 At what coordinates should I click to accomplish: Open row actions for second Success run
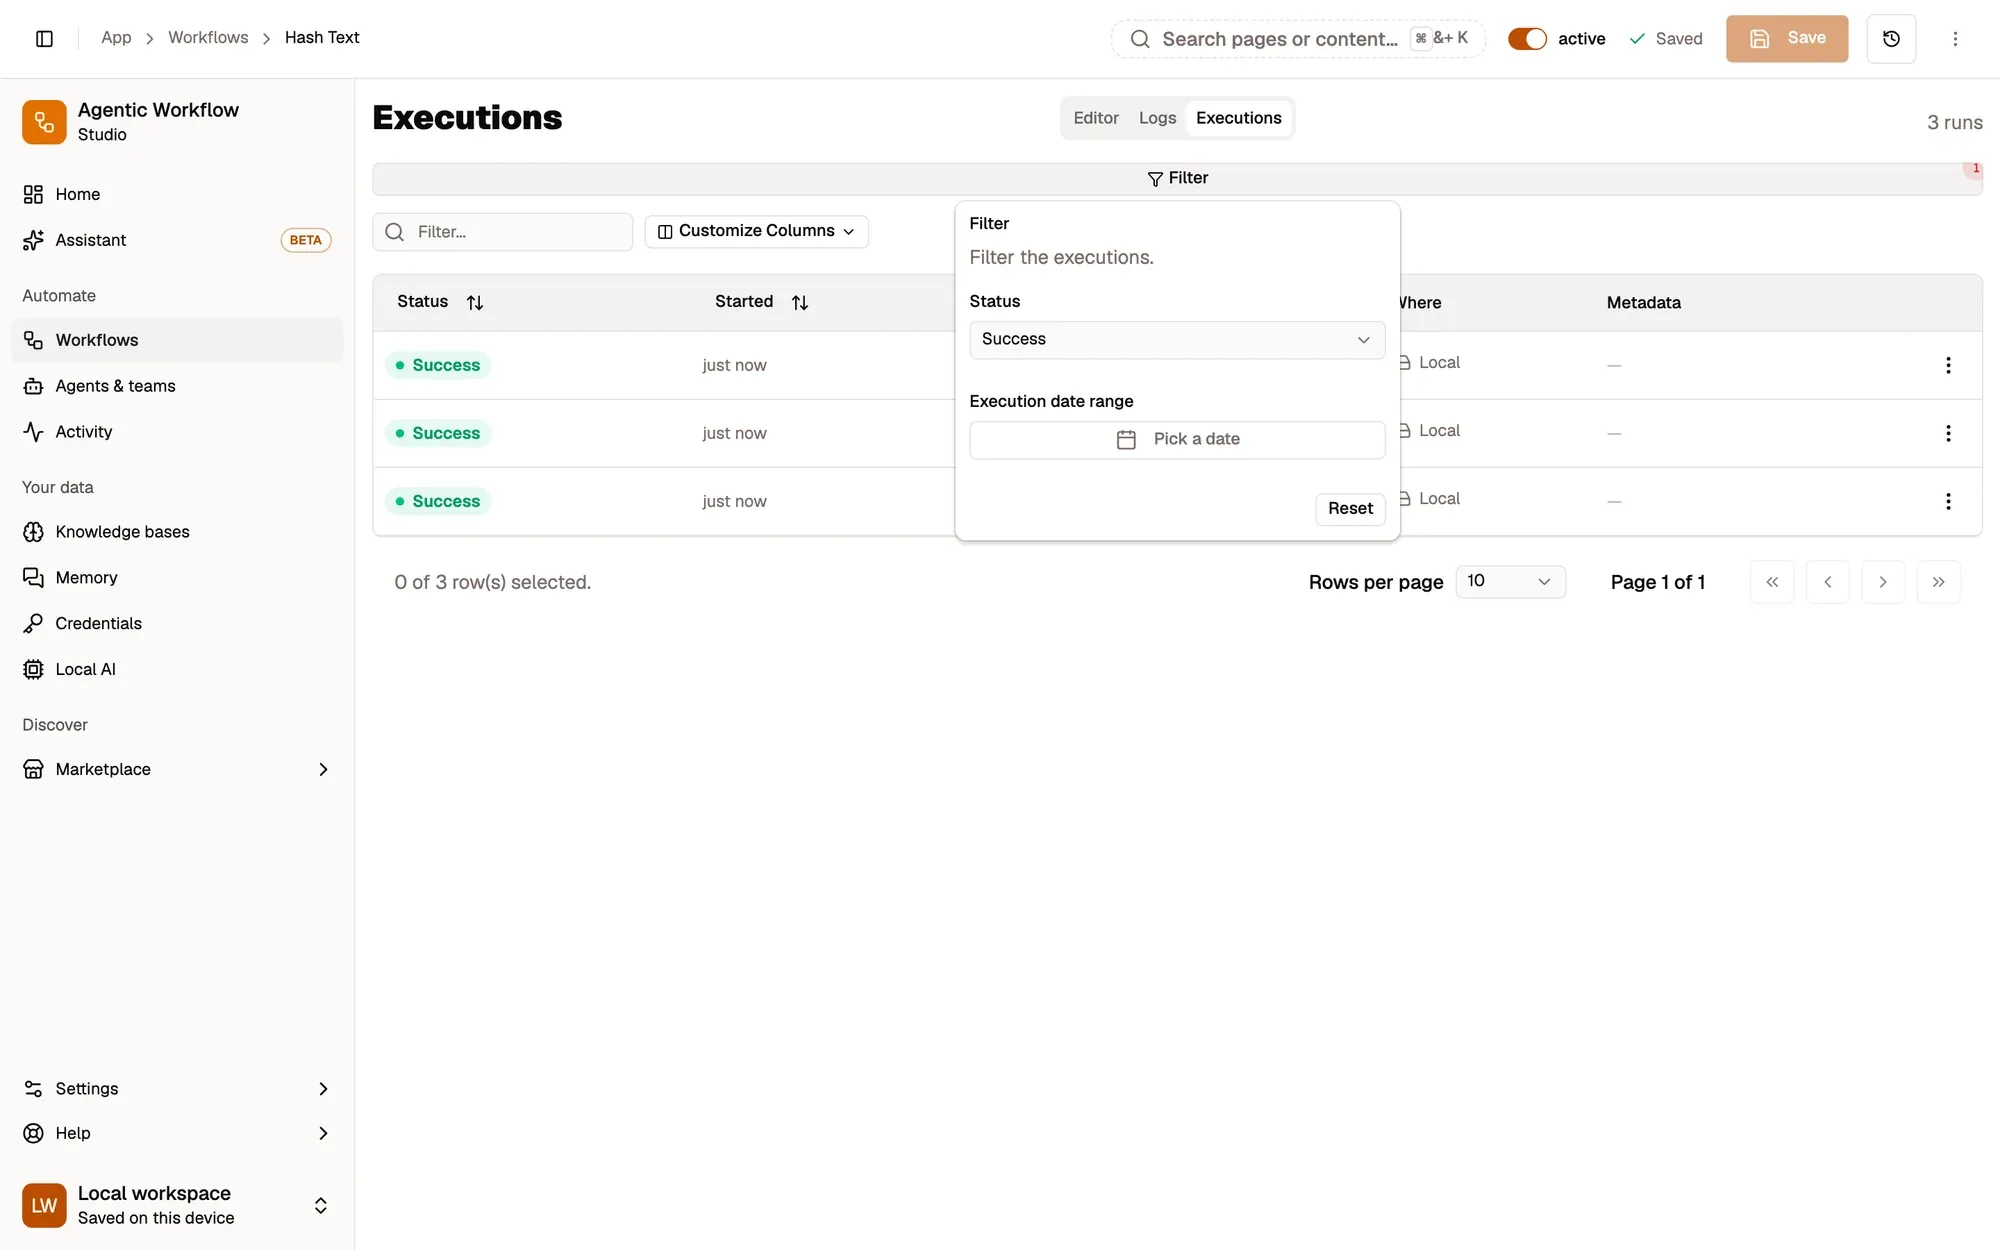click(1948, 433)
